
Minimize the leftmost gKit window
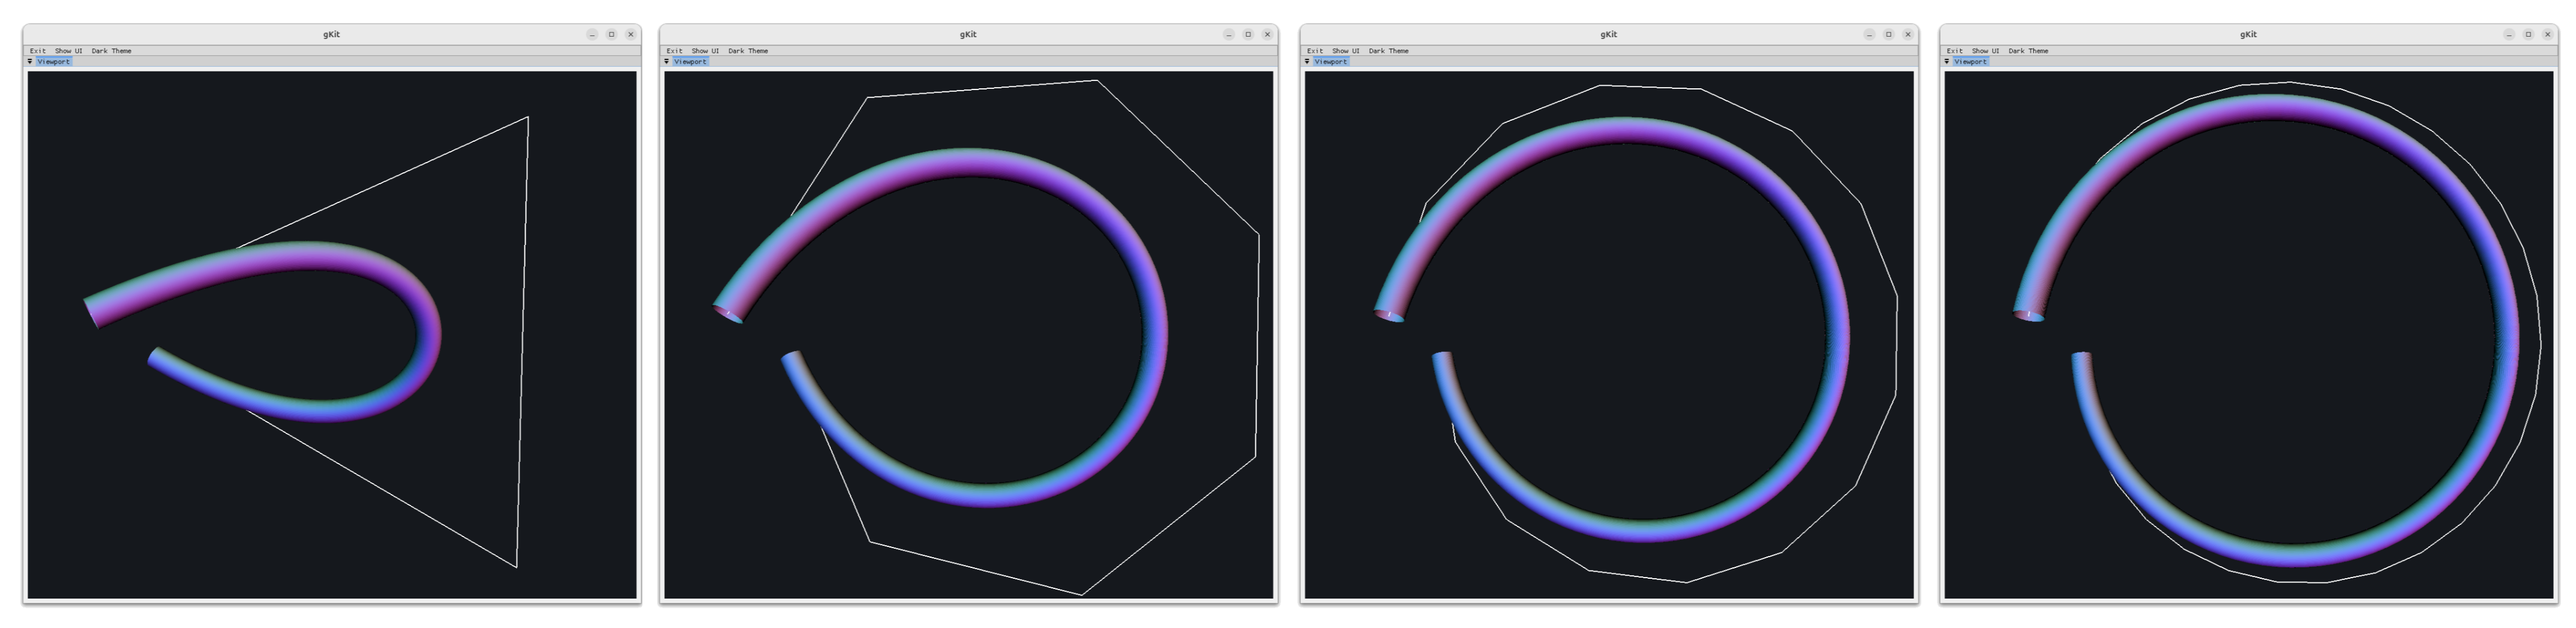592,34
